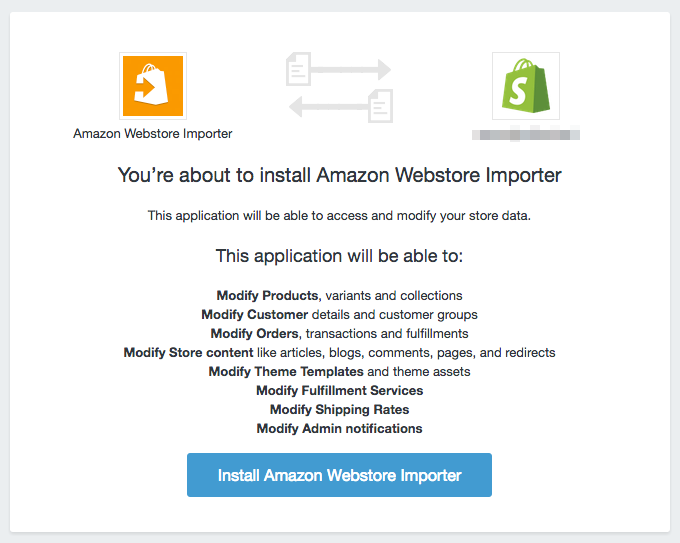Click the blurred store name under Shopify logo

526,134
